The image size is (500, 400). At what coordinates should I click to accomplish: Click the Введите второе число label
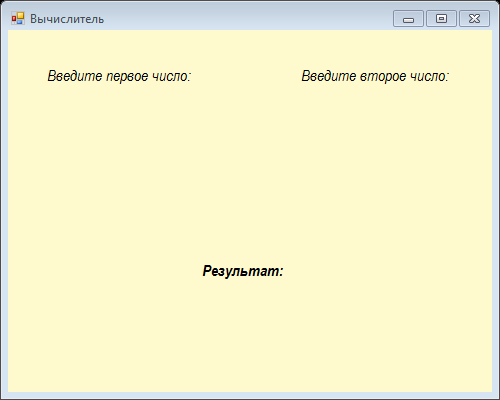click(375, 76)
